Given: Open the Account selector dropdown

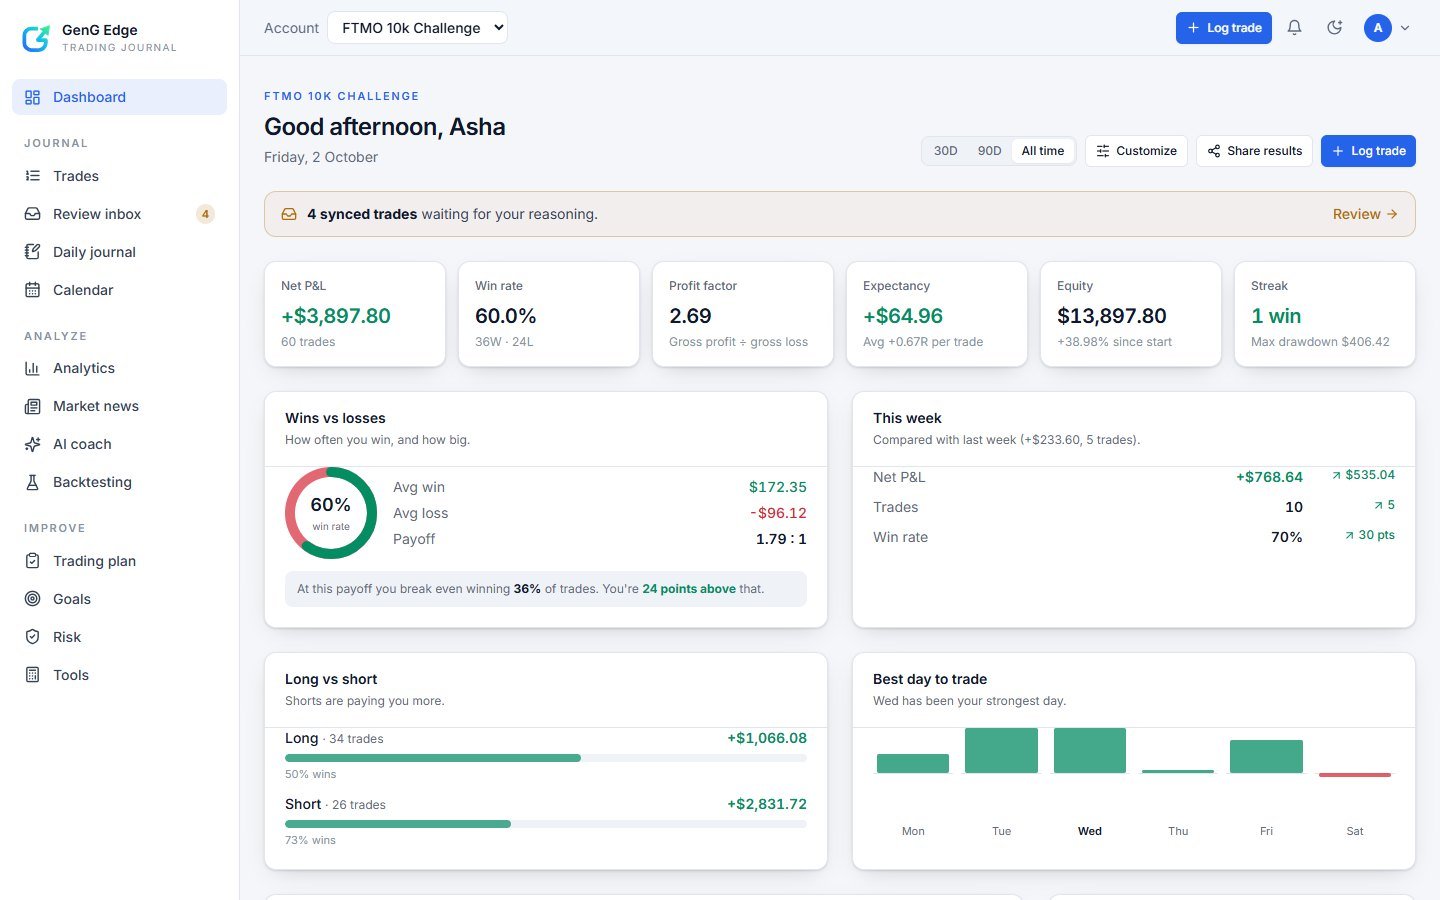Looking at the screenshot, I should (417, 28).
